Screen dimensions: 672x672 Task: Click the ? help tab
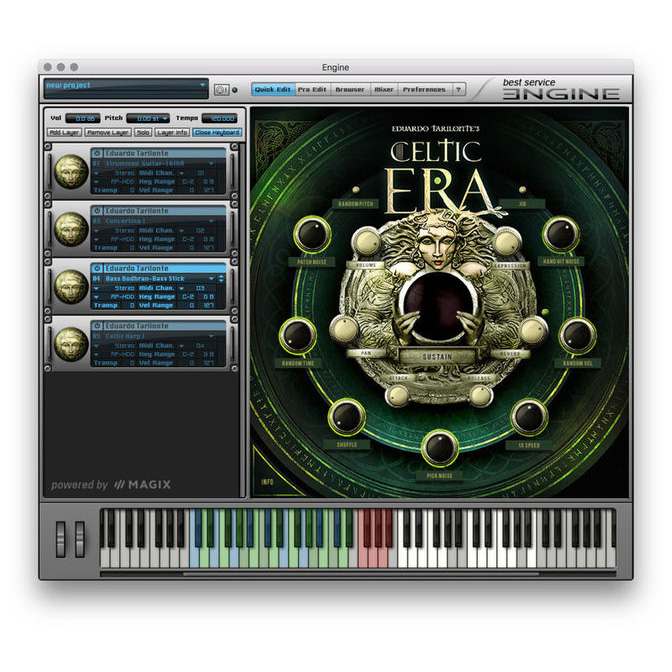458,90
